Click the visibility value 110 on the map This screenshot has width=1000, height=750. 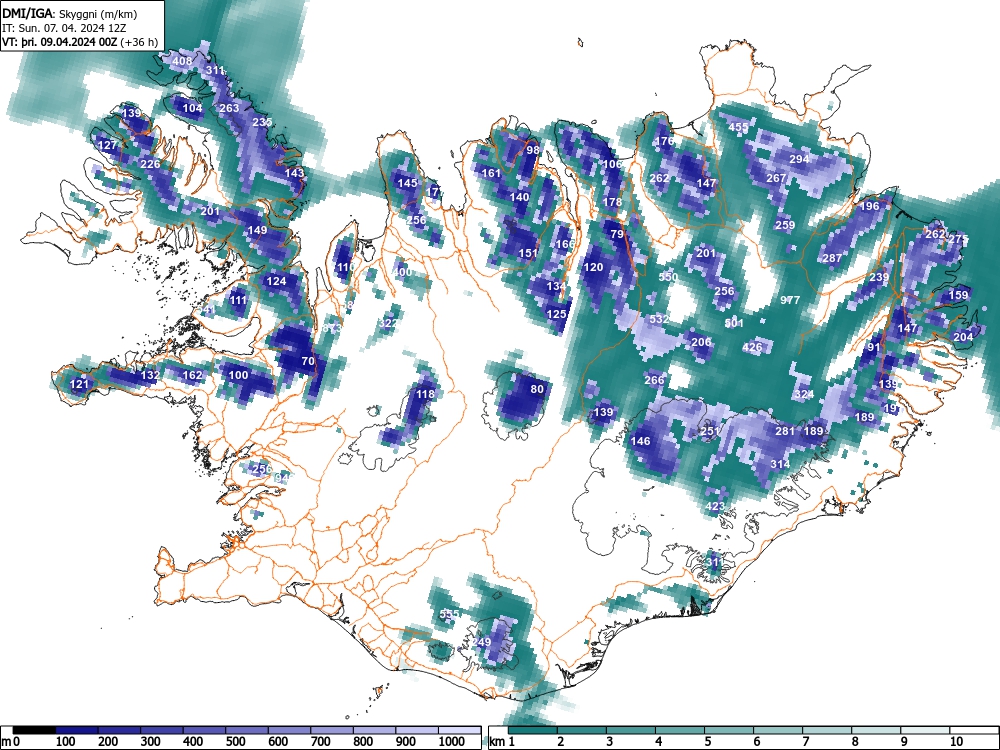pyautogui.click(x=345, y=267)
